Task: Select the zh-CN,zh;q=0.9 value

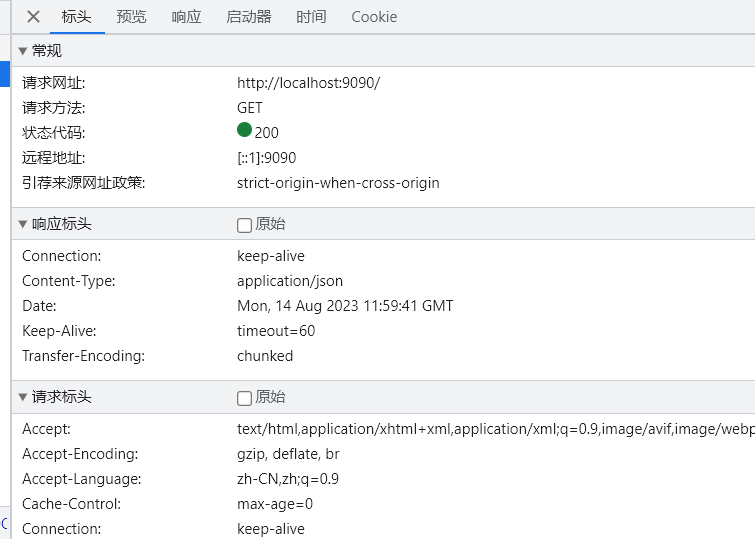Action: coord(288,479)
